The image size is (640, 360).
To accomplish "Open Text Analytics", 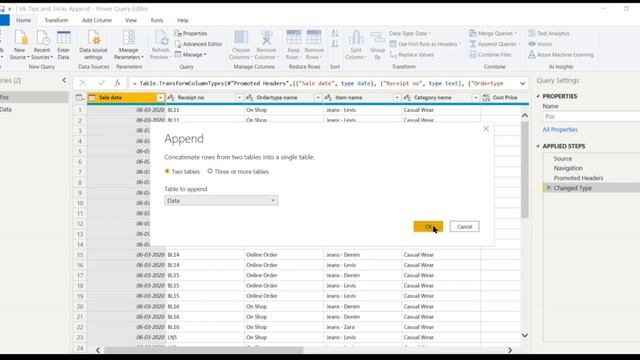I will (549, 33).
